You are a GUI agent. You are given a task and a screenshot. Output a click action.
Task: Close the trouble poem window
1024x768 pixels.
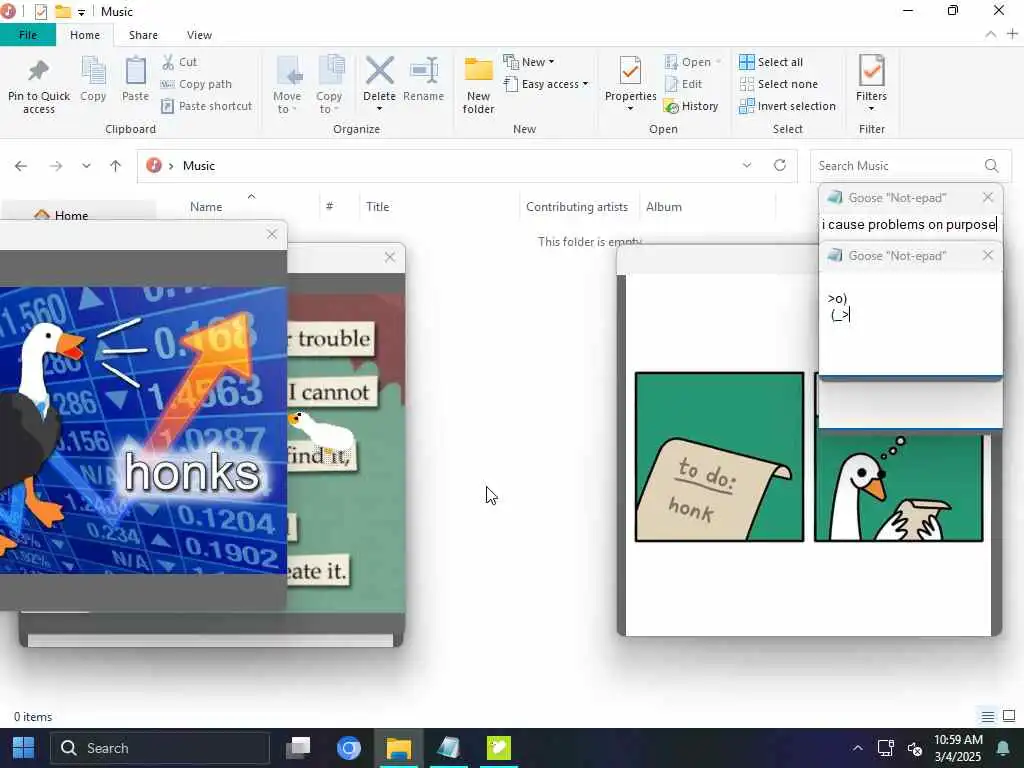[390, 257]
